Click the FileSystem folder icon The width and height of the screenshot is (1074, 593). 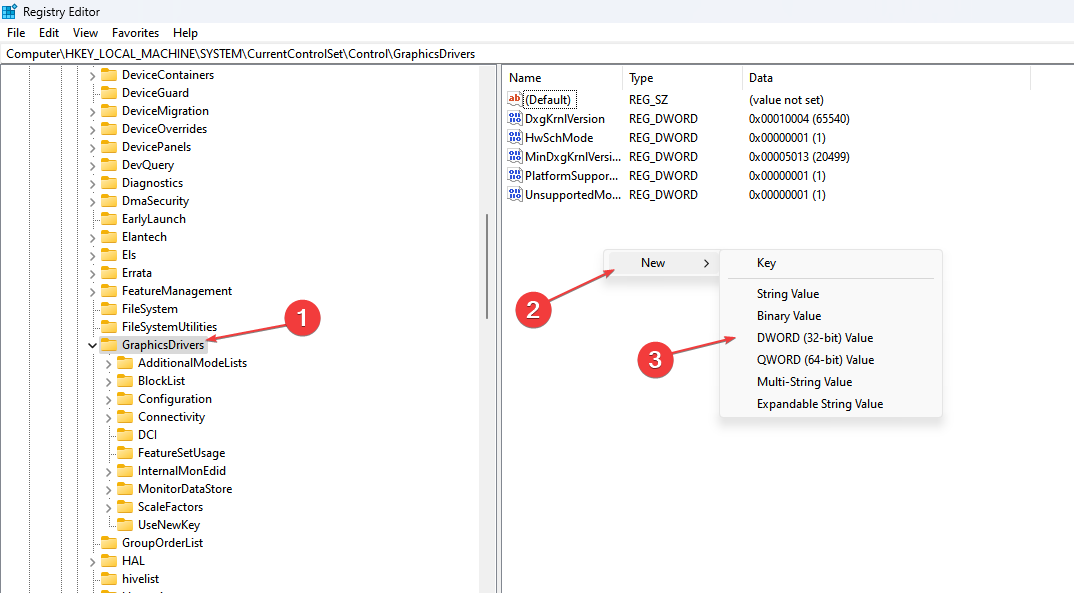pos(109,309)
